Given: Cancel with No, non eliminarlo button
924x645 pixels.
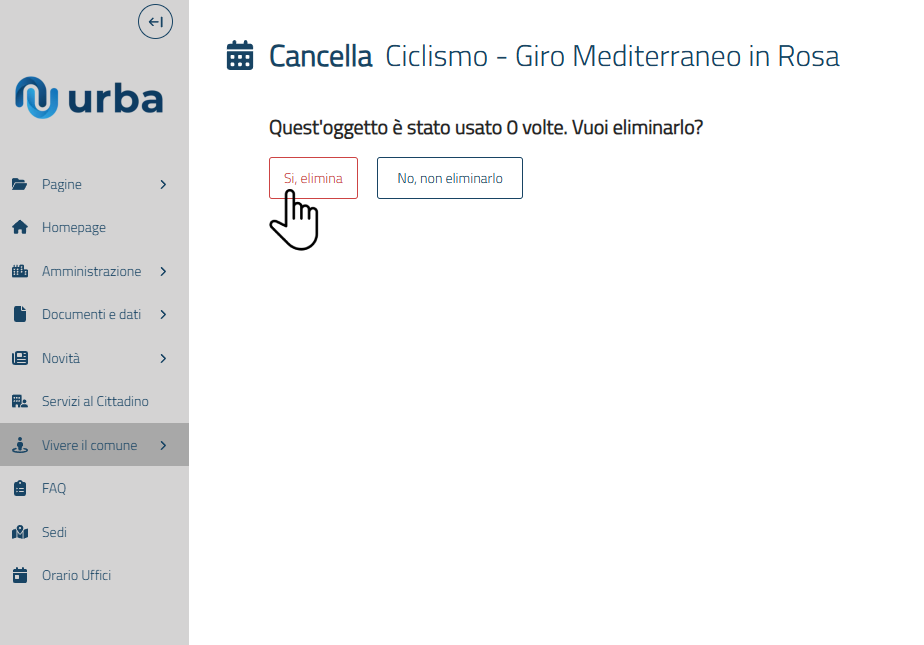Looking at the screenshot, I should [x=449, y=178].
